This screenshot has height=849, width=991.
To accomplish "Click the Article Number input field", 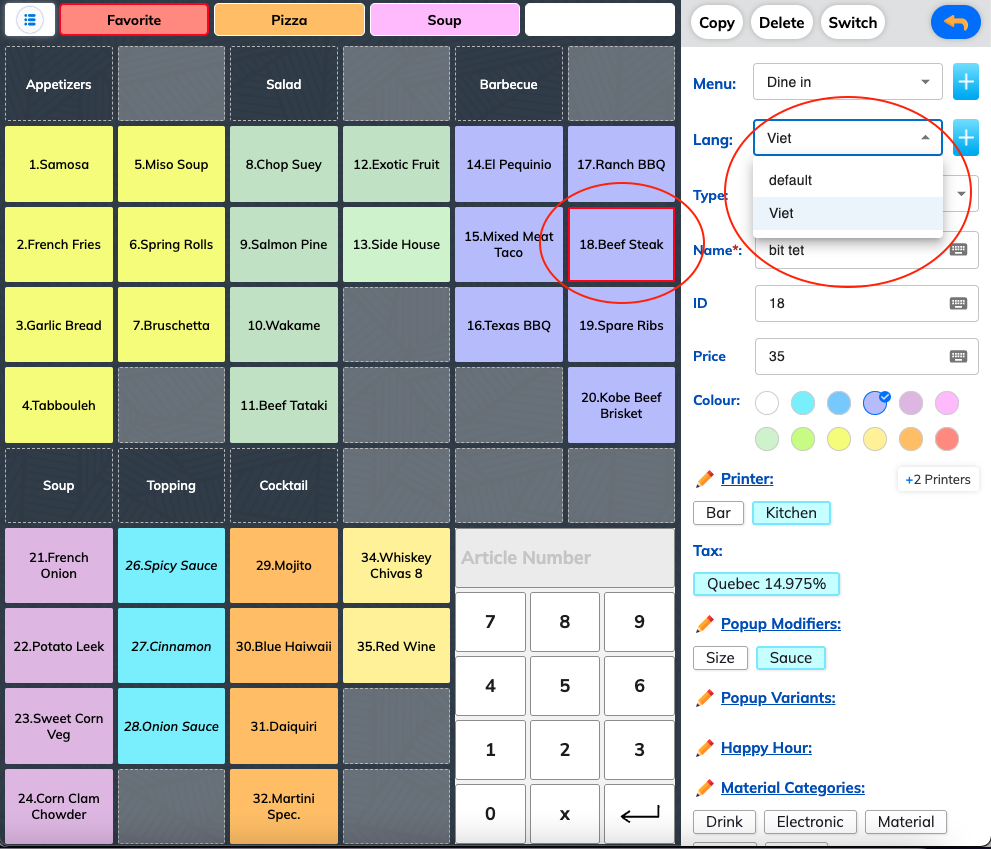I will click(565, 558).
